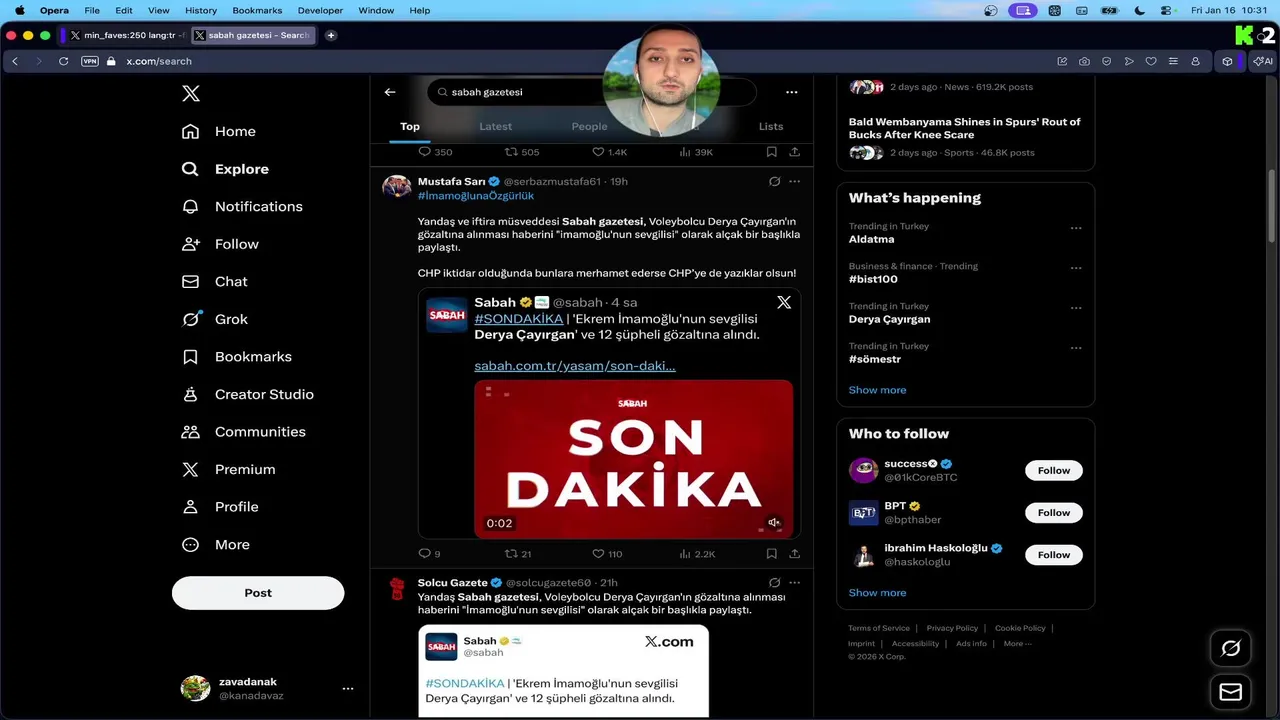1280x720 pixels.
Task: Open account switcher dots beside zavadanak
Action: (348, 689)
